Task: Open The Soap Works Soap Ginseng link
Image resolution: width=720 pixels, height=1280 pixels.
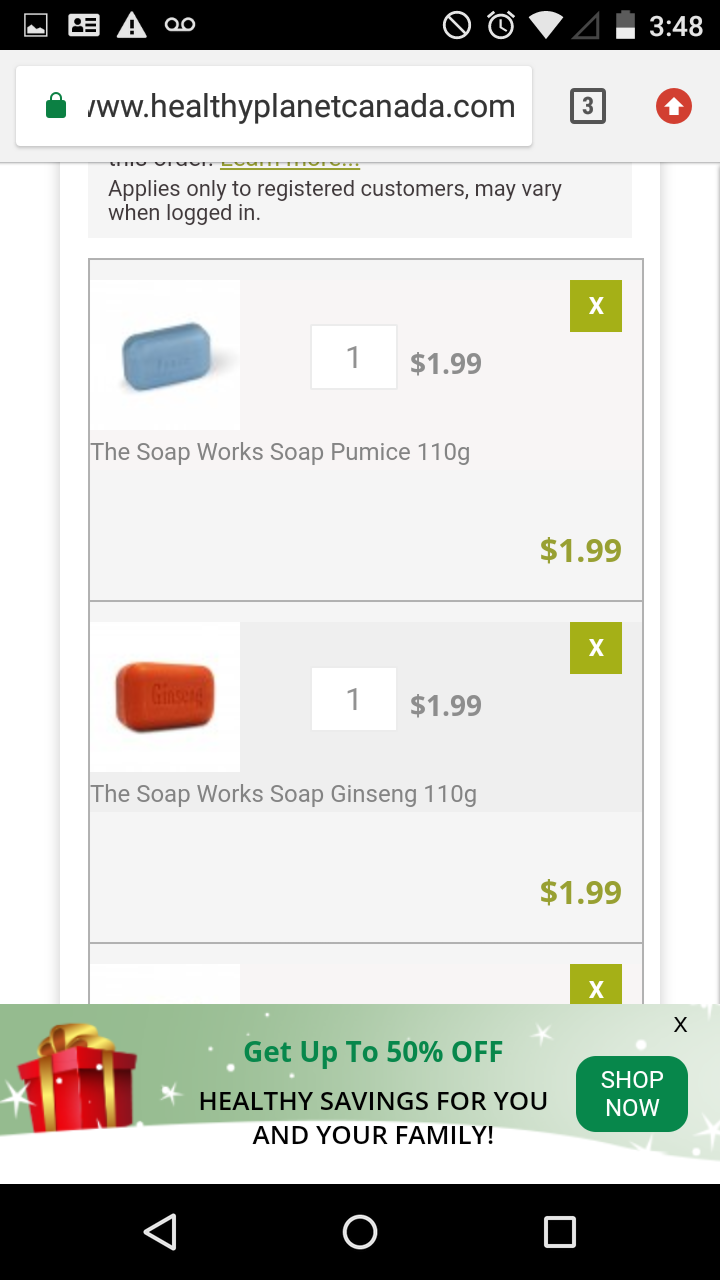Action: tap(283, 794)
